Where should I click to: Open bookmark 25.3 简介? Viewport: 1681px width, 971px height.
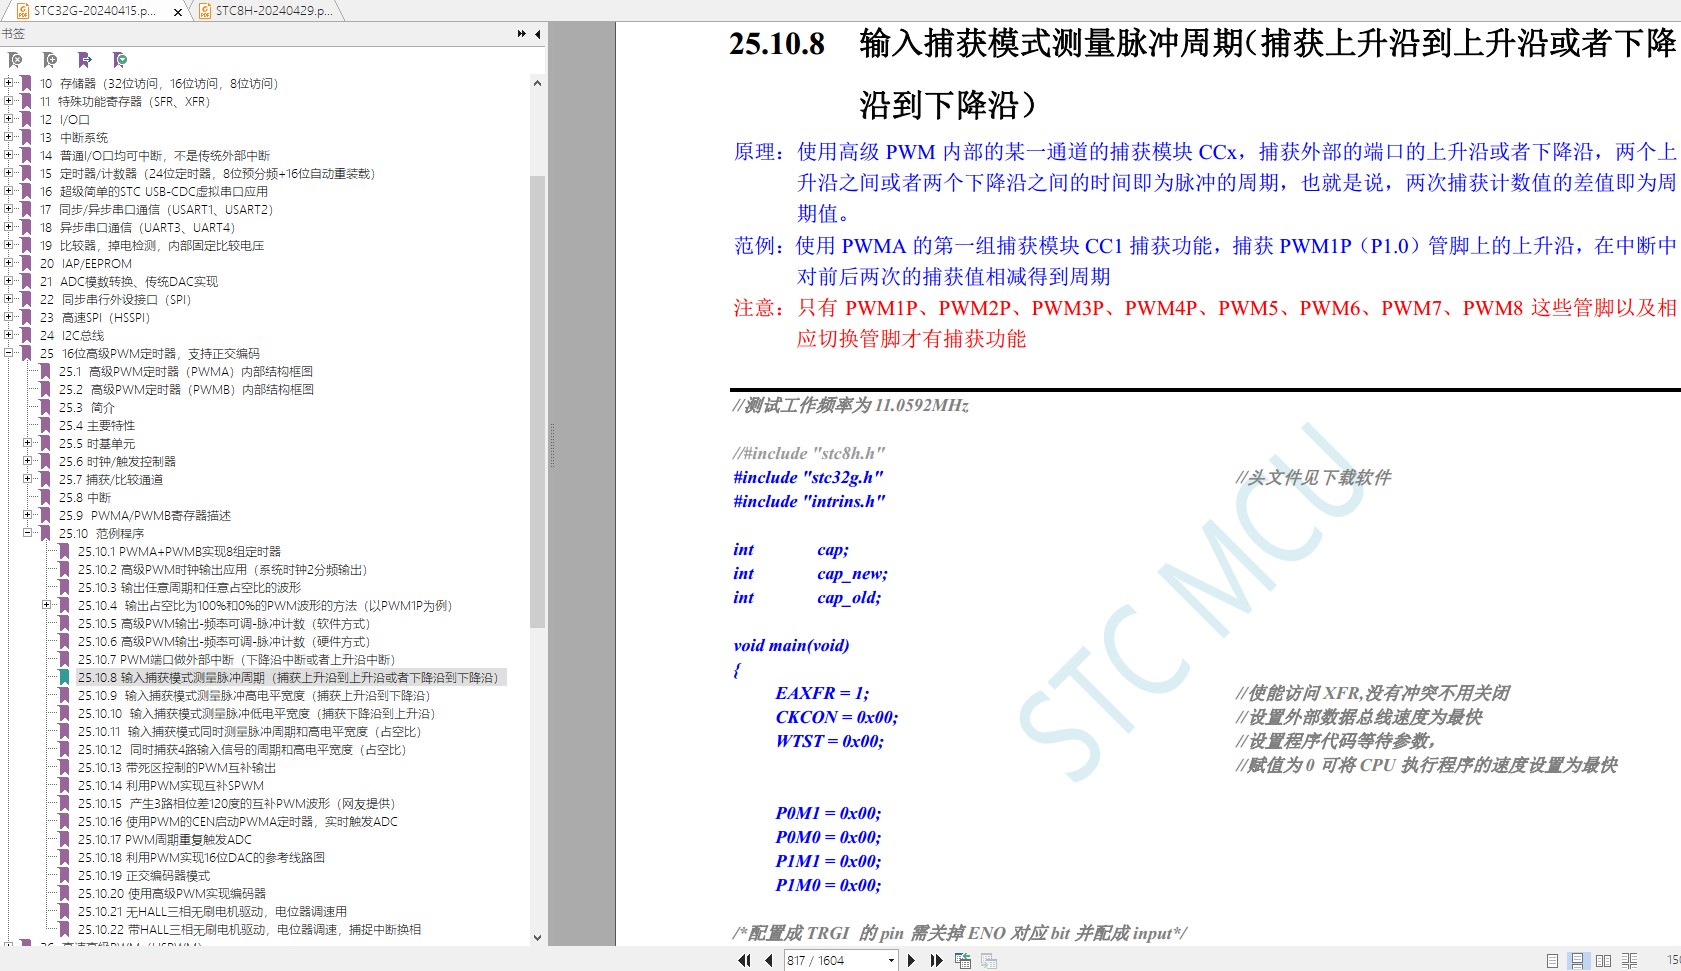(x=87, y=407)
